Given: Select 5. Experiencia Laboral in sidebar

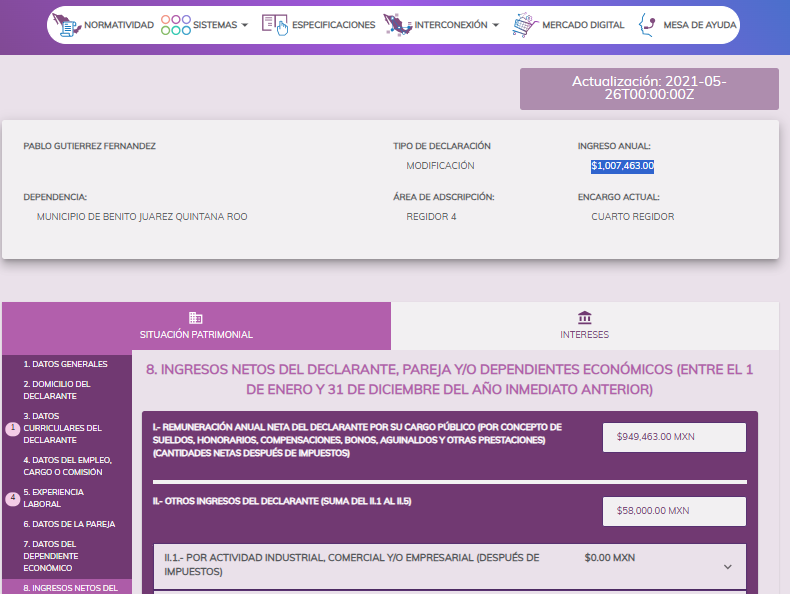Looking at the screenshot, I should (53, 498).
